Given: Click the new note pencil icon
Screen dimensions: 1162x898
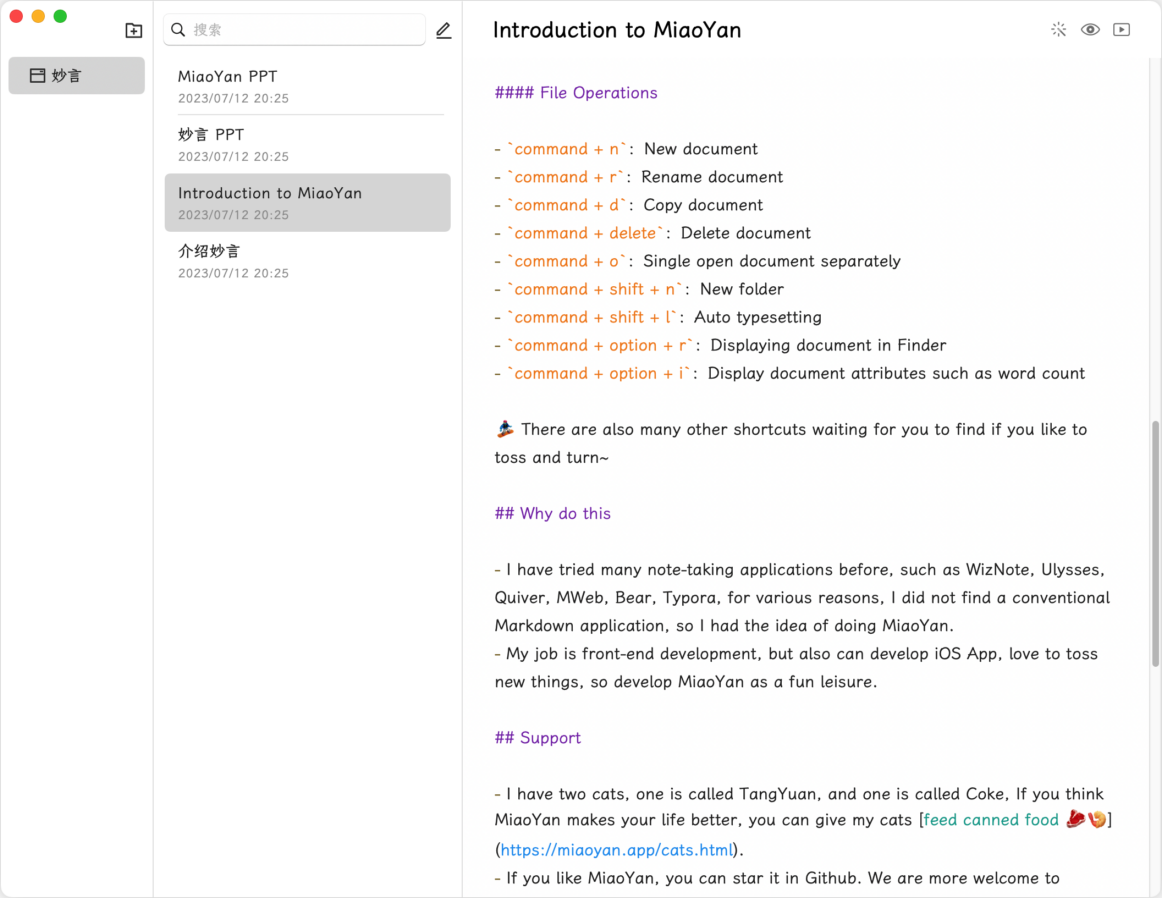Looking at the screenshot, I should pos(443,30).
